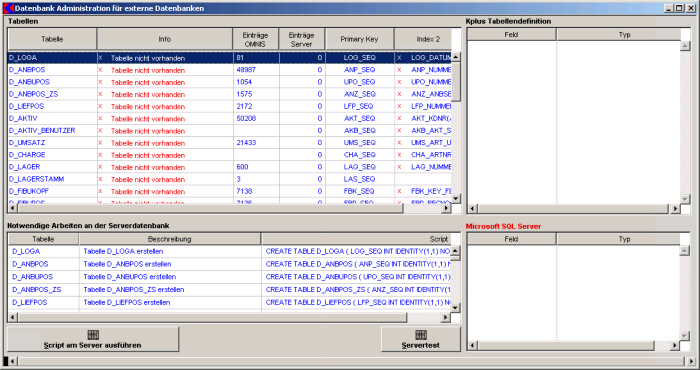Screen dimensions: 700x370
Task: Click the Tabelle column header in Tabellen
Action: [x=52, y=39]
